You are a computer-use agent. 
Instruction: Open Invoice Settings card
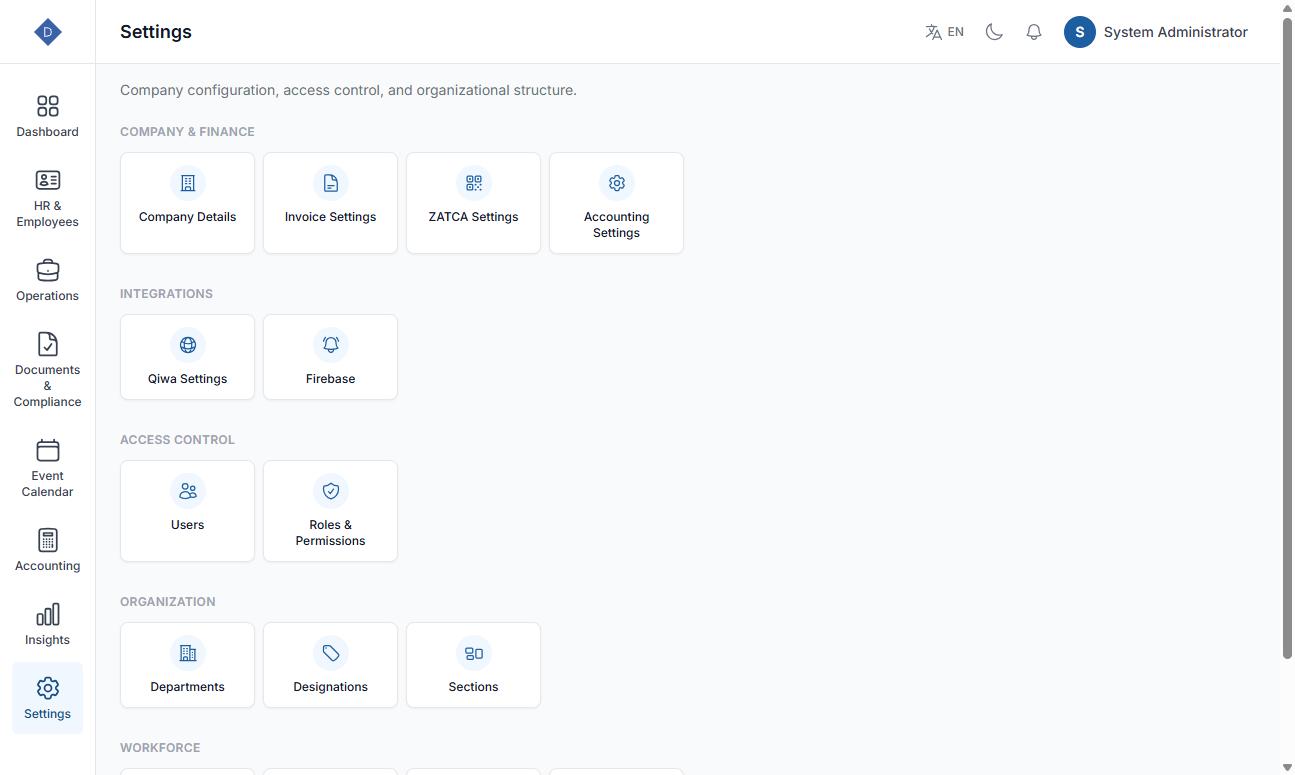tap(330, 203)
